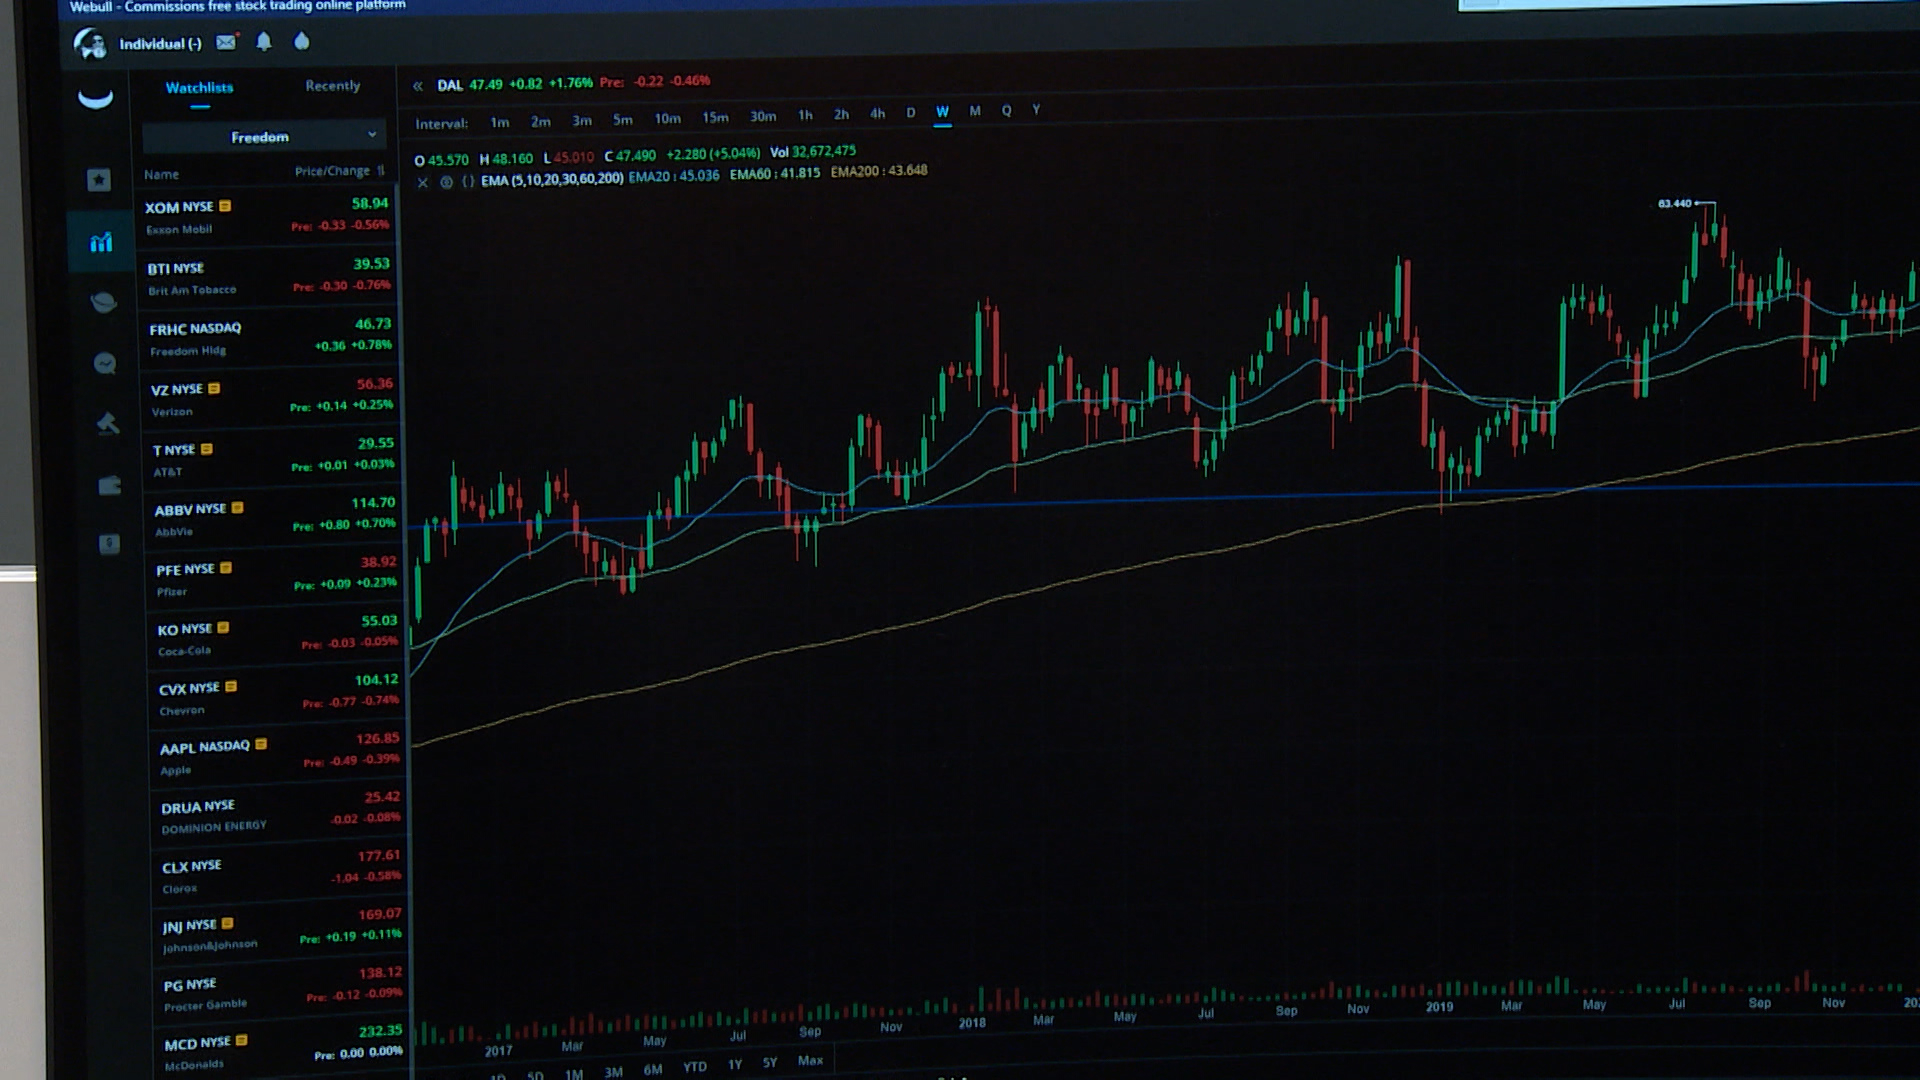Click the note icon beside ABBV NYSE
This screenshot has height=1080, width=1920.
(237, 508)
